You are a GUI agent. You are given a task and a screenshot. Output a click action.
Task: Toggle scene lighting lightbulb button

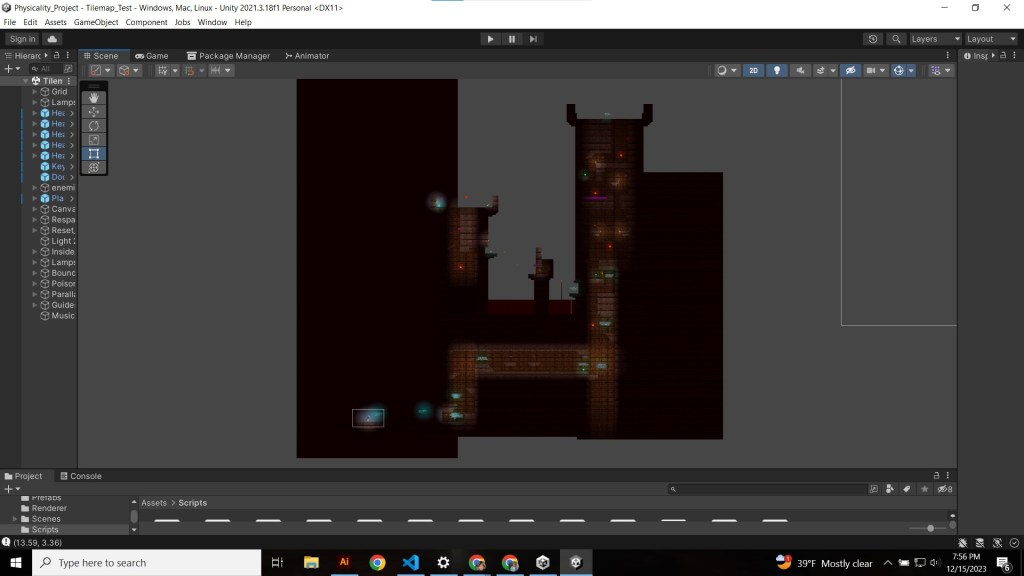[776, 71]
